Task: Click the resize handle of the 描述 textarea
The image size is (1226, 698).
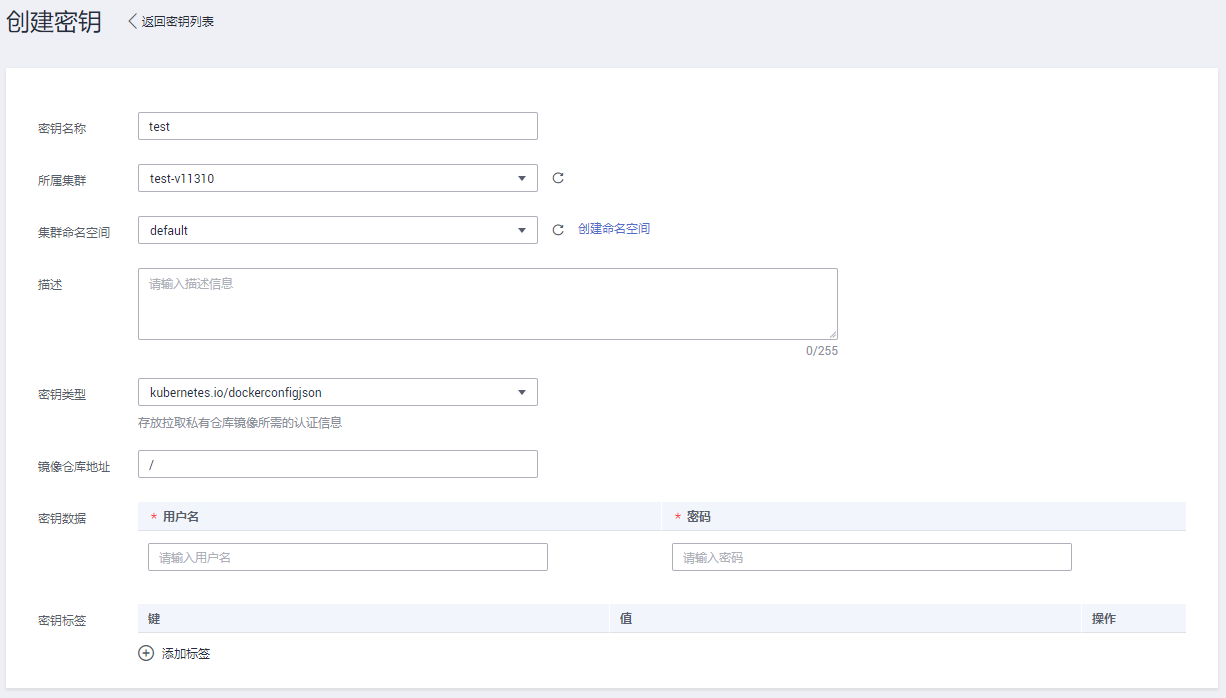Action: click(832, 334)
